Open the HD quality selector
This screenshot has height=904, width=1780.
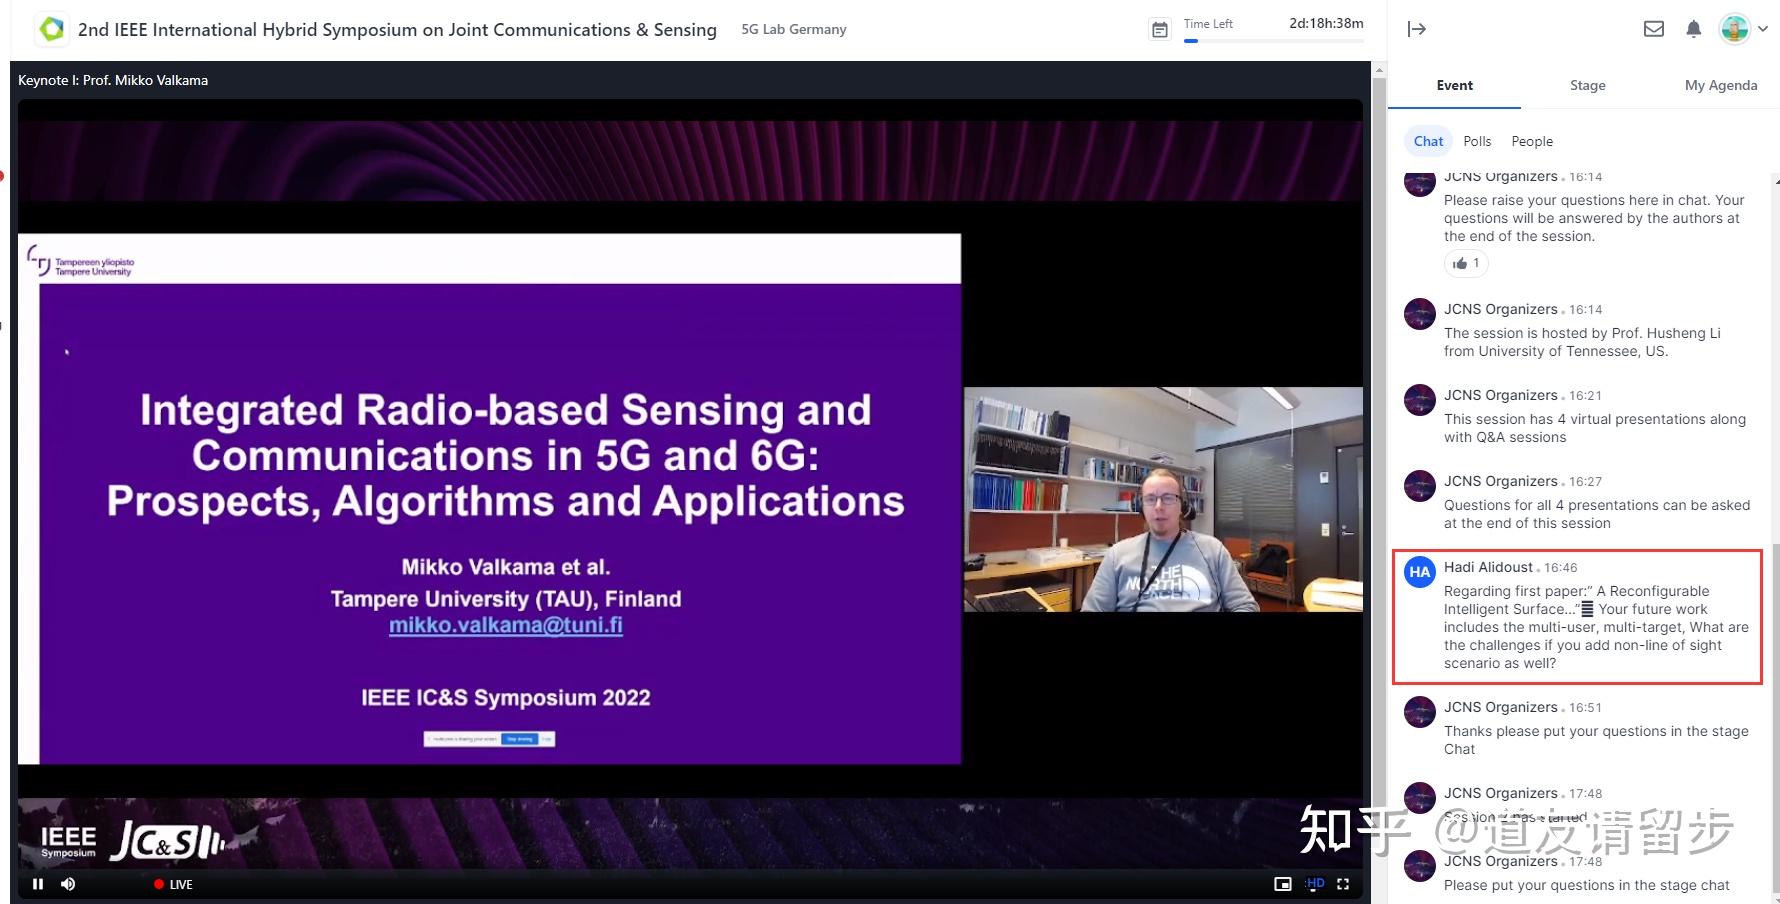pyautogui.click(x=1314, y=884)
